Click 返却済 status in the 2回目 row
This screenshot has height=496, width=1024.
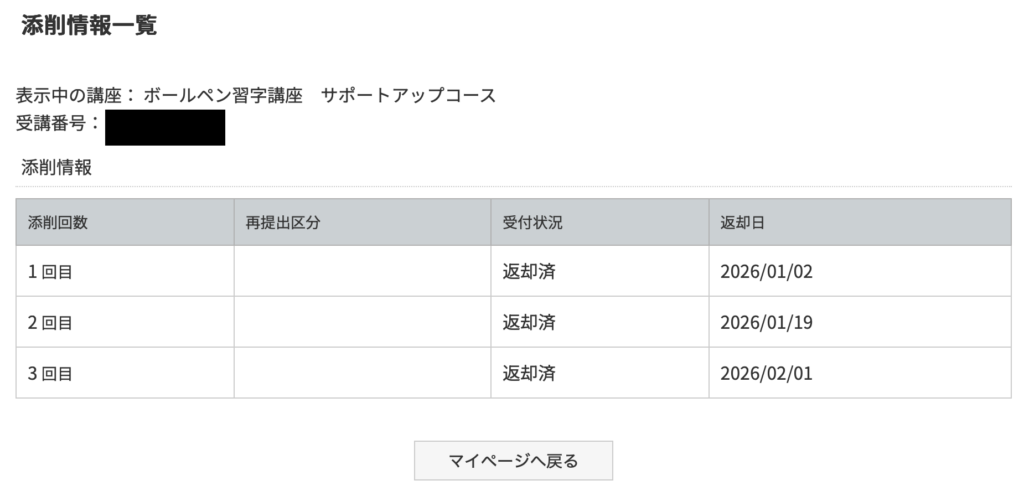(x=528, y=323)
